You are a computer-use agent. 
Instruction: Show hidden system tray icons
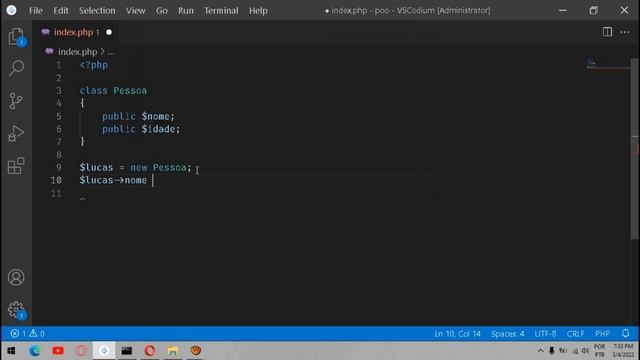pos(540,351)
